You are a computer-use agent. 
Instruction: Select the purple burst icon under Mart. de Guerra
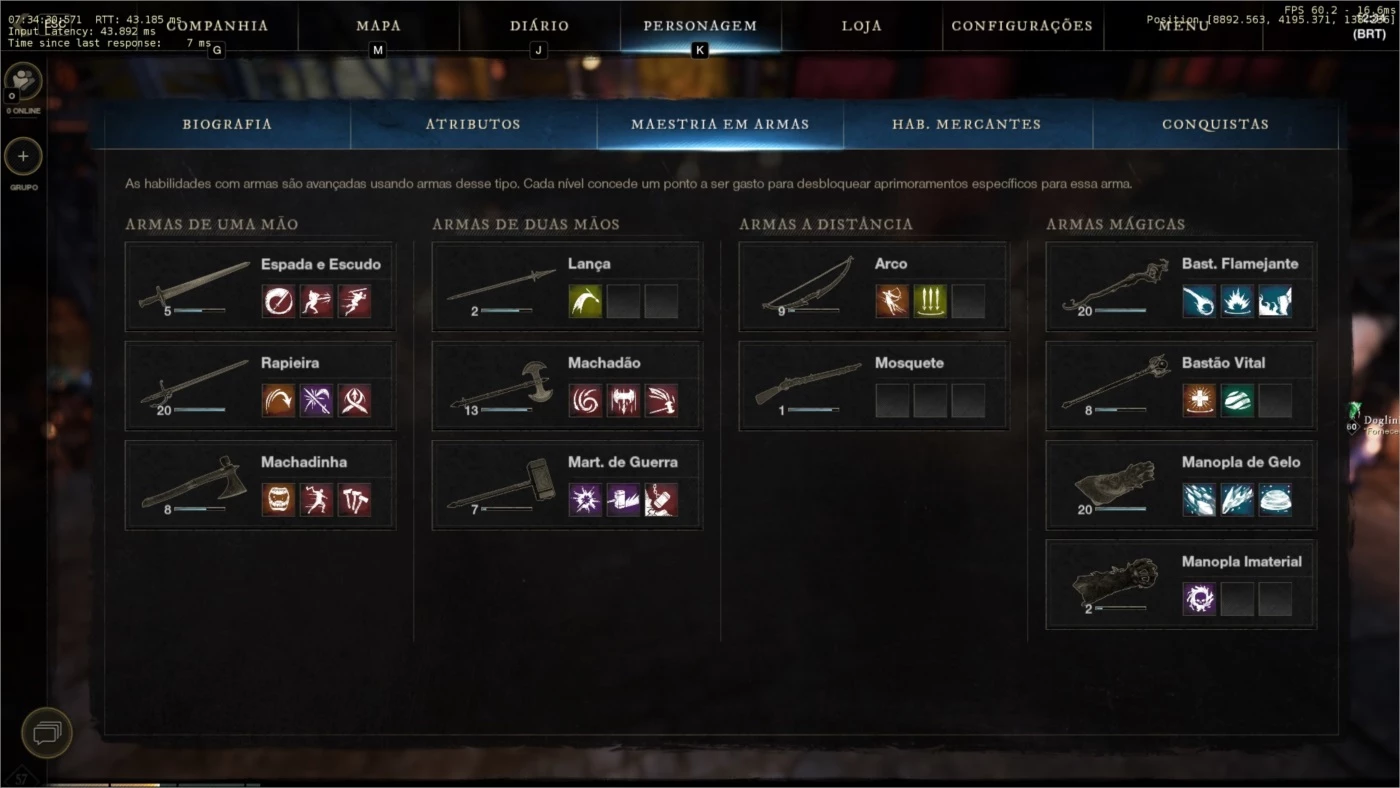point(586,499)
